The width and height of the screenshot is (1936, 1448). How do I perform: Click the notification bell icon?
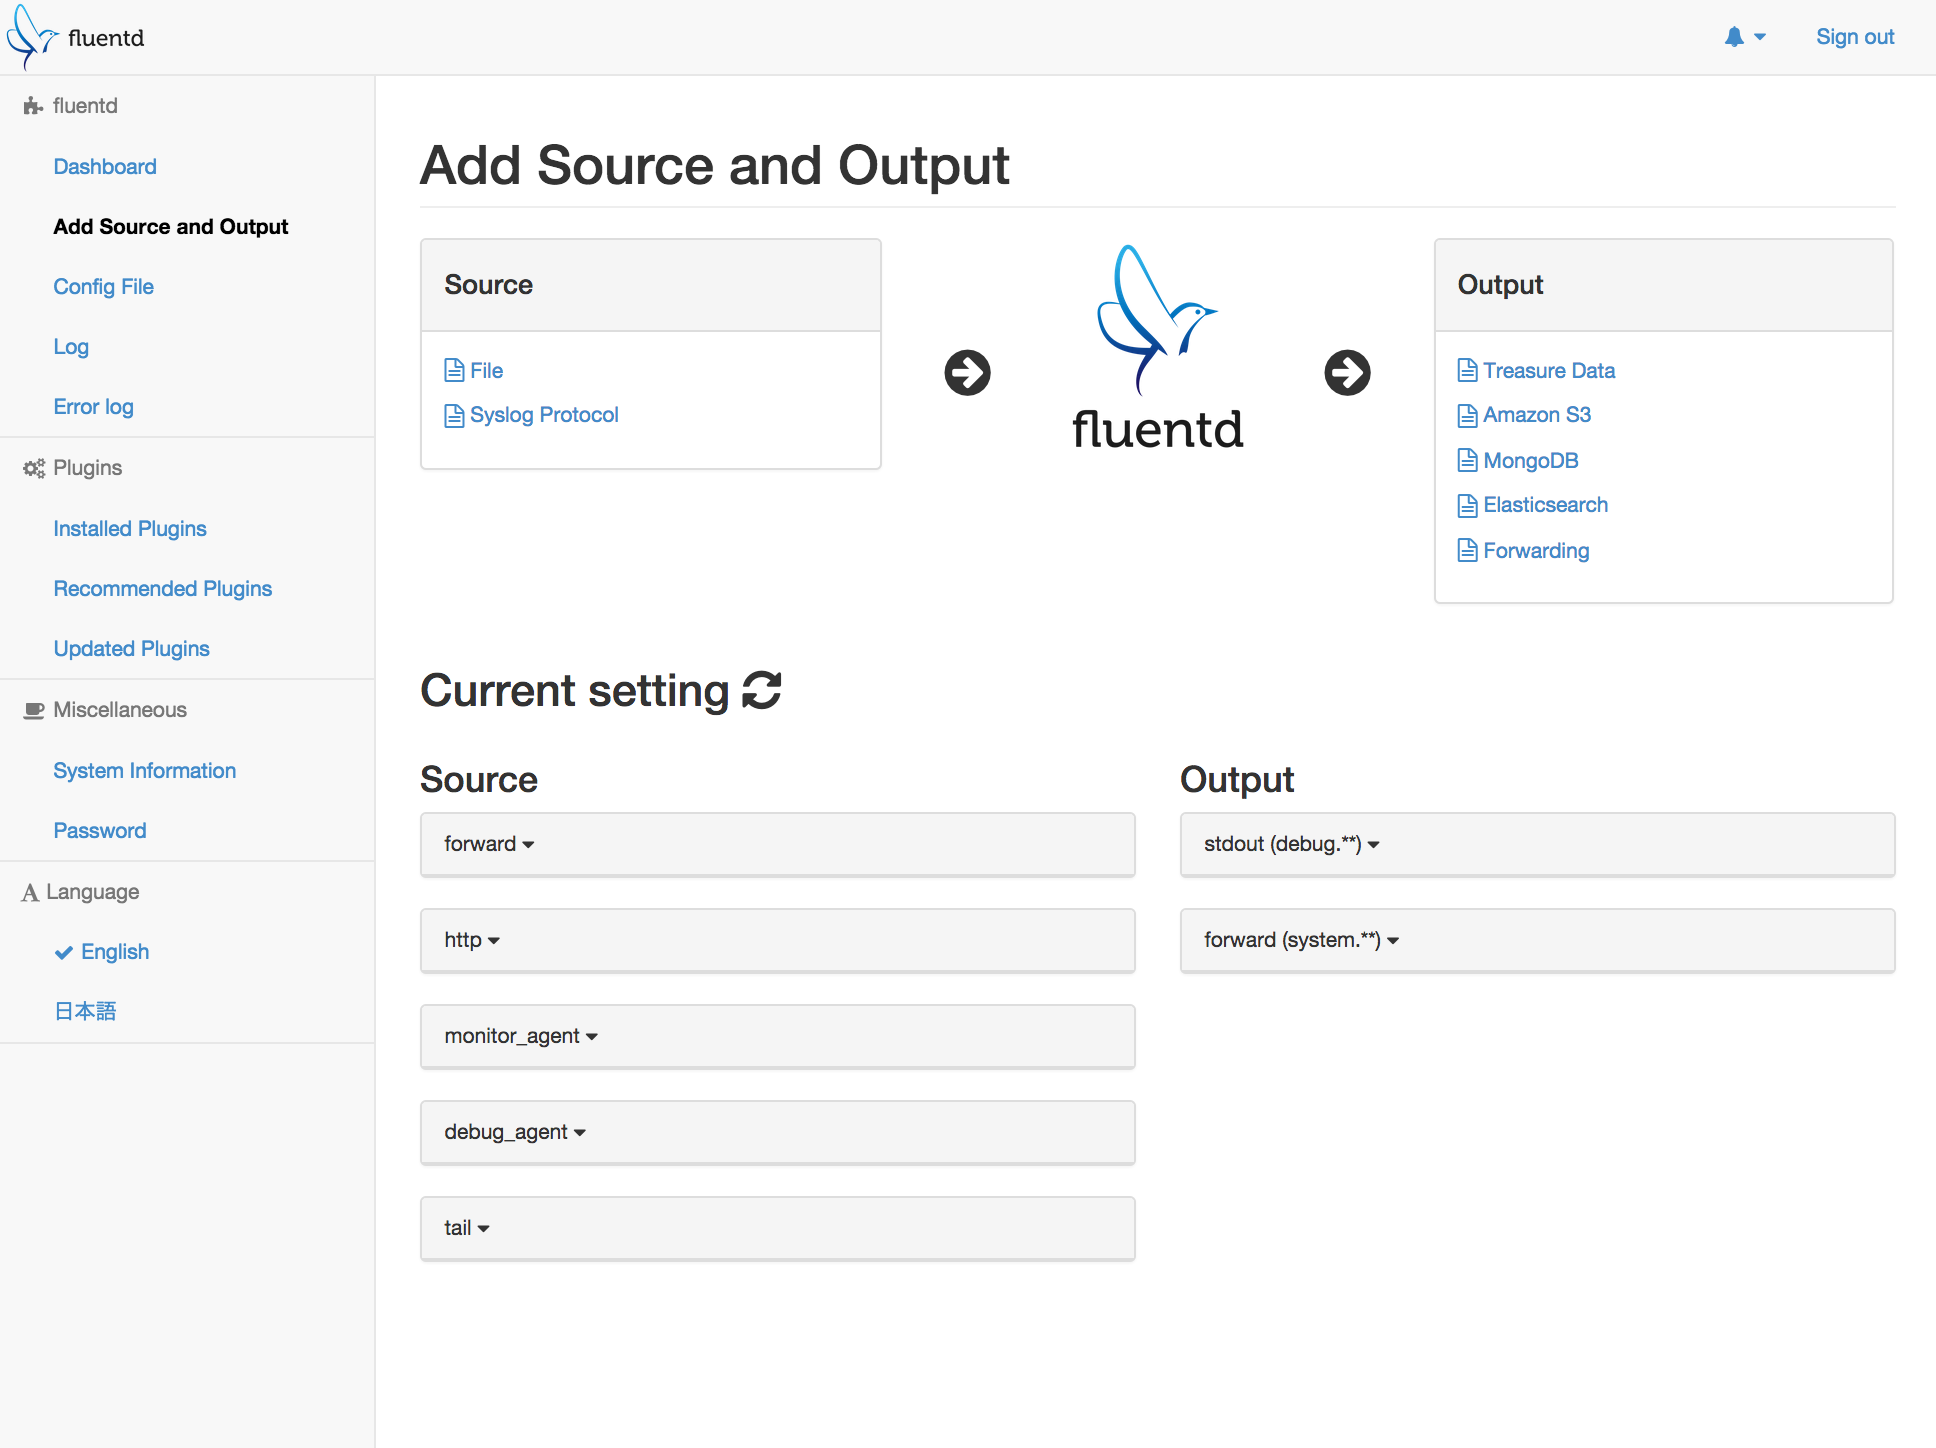pyautogui.click(x=1734, y=37)
